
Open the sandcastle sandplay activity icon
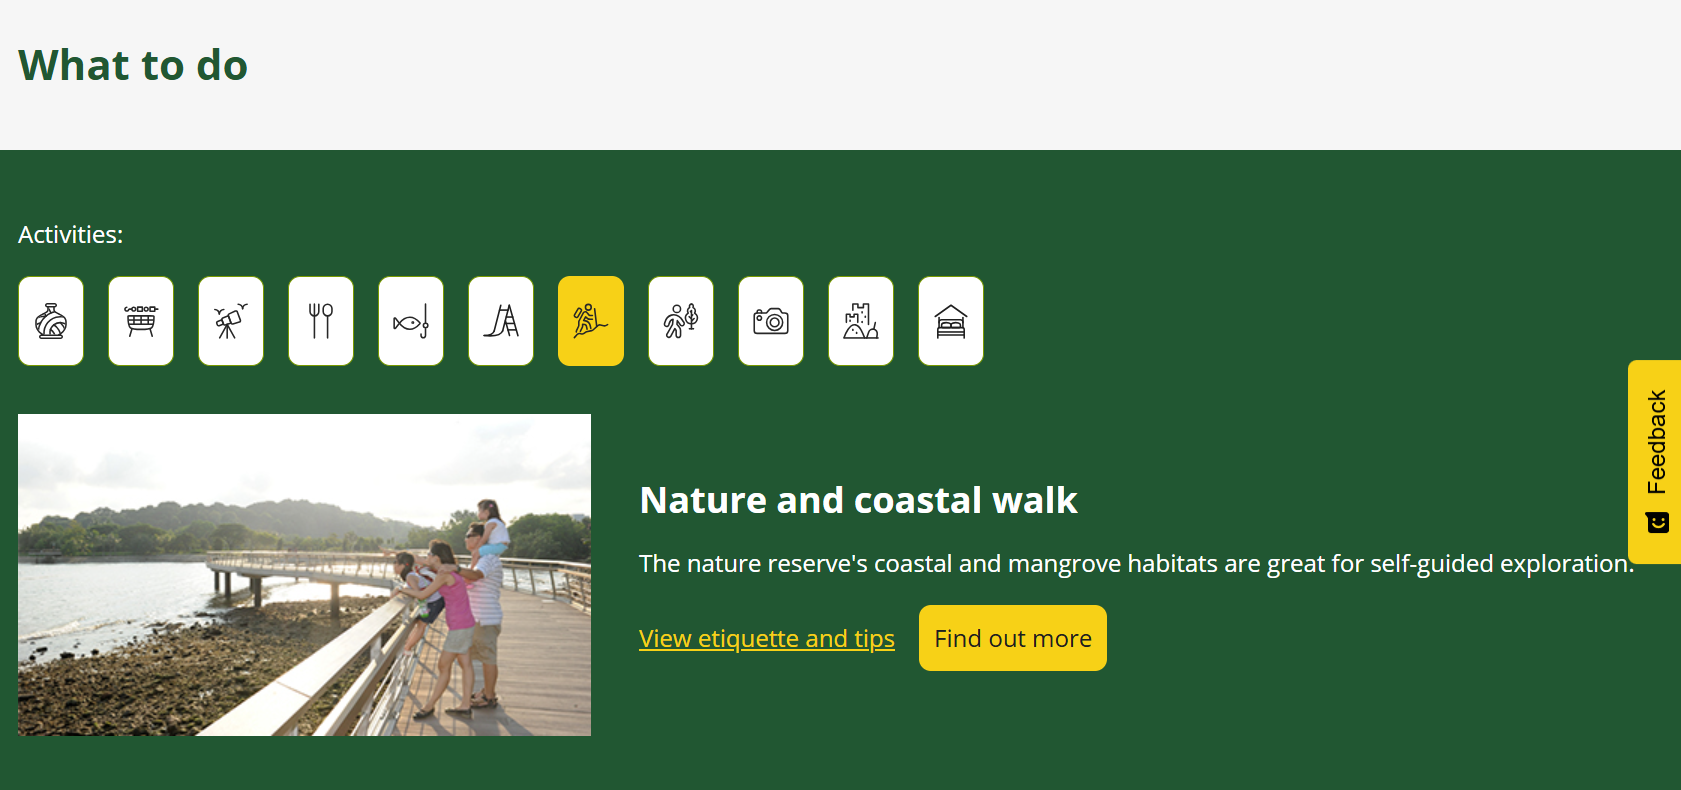pyautogui.click(x=861, y=321)
